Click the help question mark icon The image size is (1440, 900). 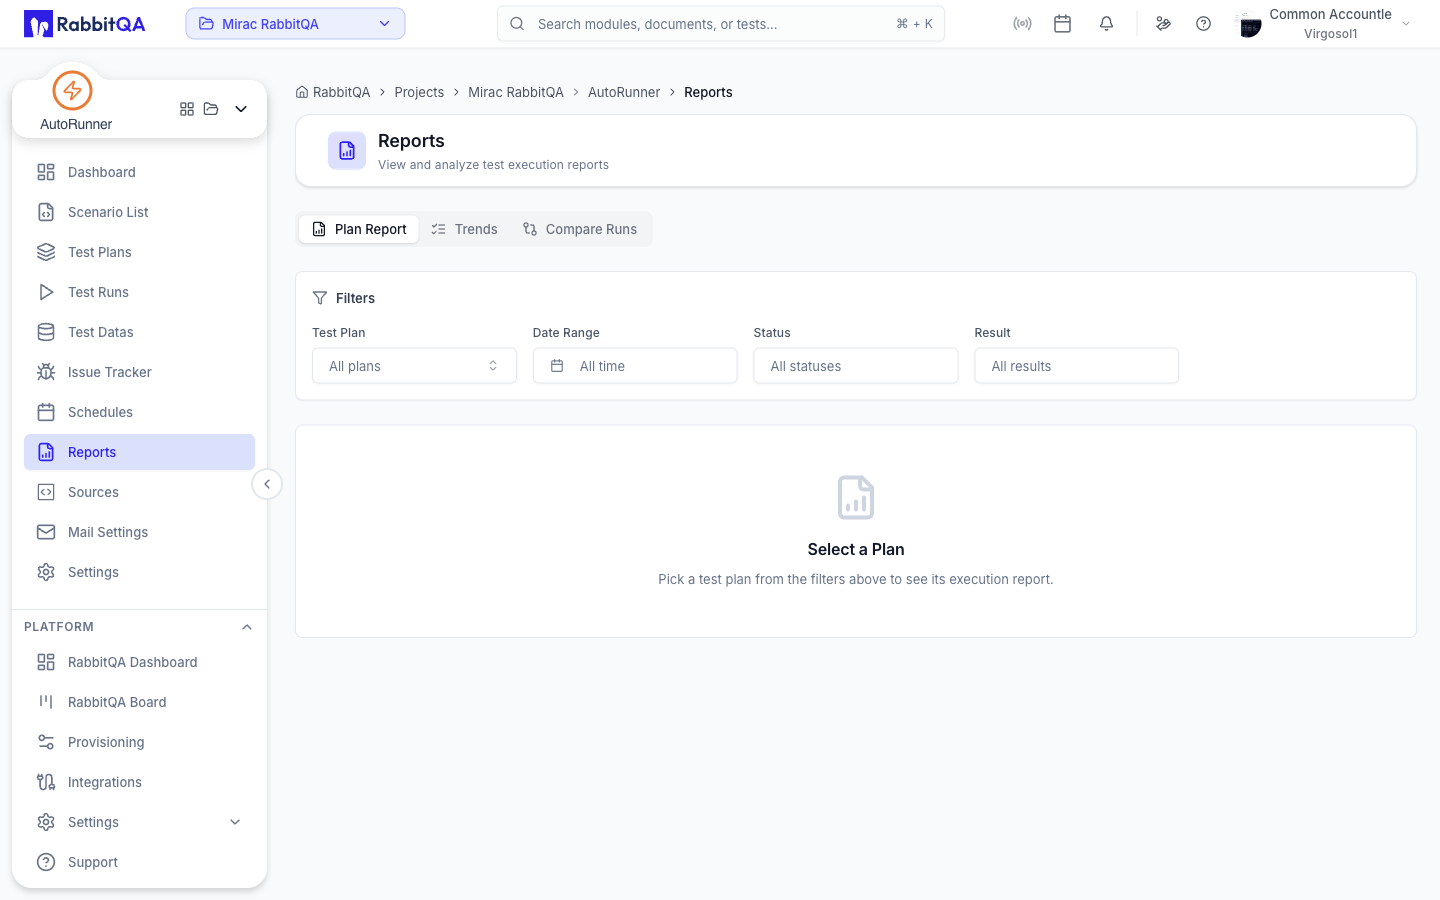[x=1204, y=24]
